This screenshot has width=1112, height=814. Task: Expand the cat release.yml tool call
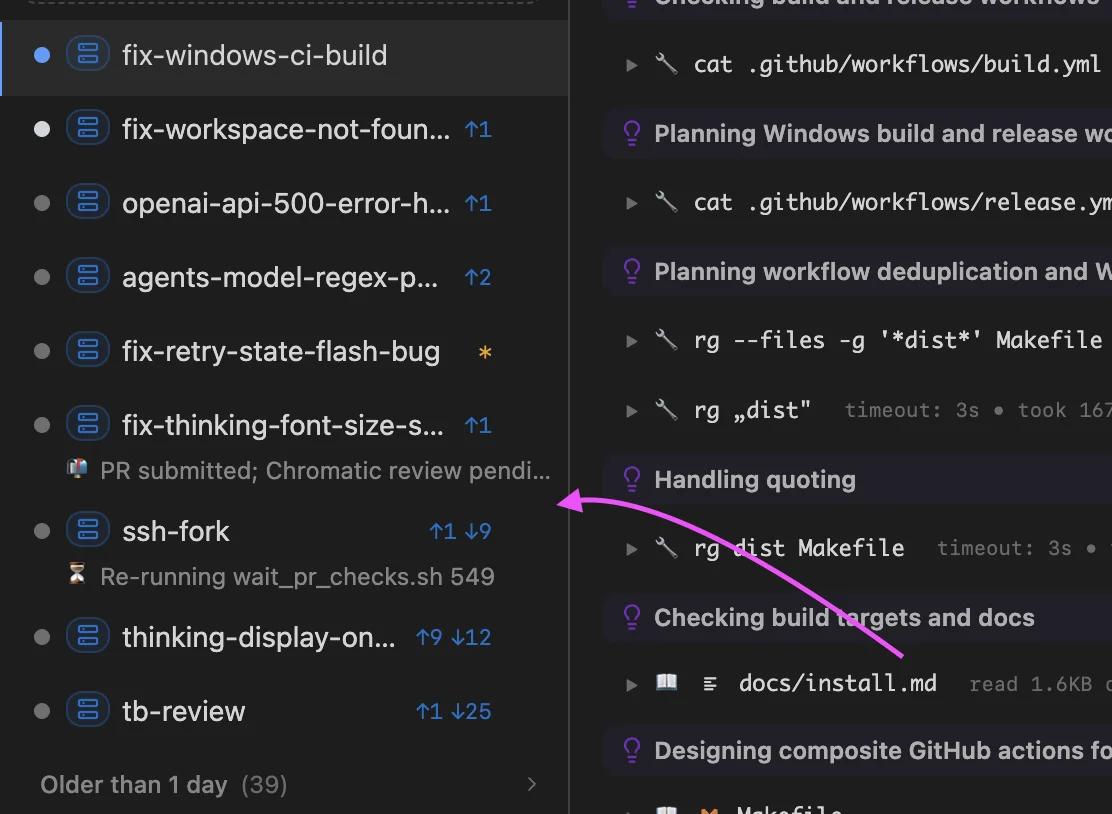pyautogui.click(x=632, y=203)
